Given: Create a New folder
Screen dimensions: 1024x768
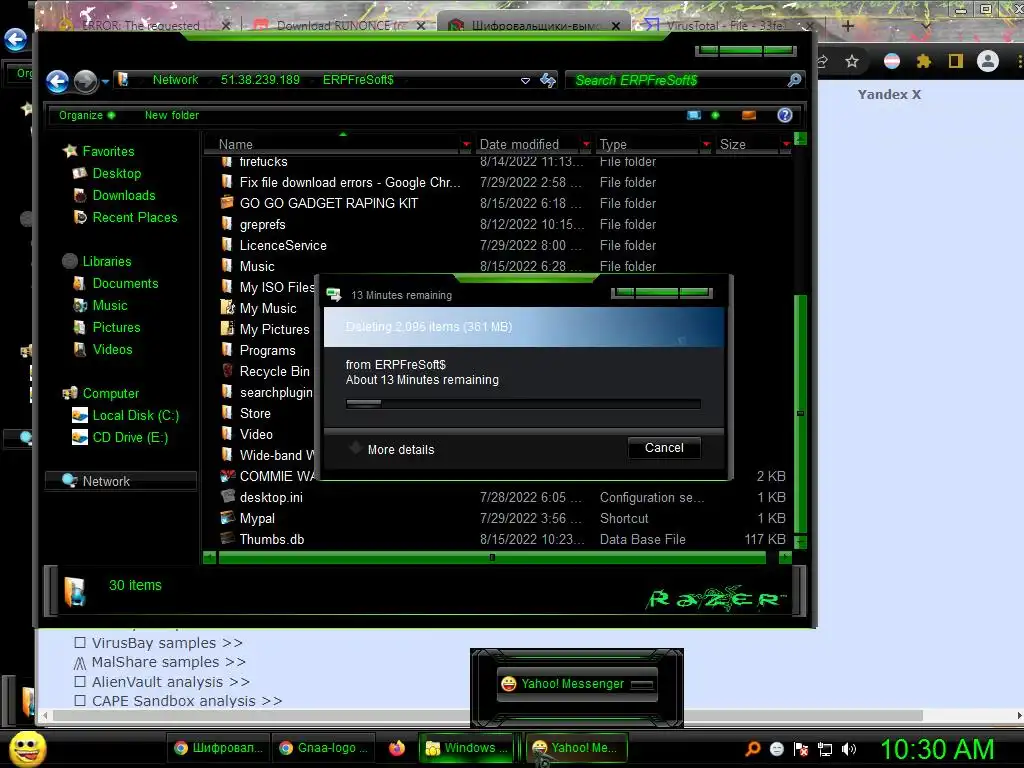Looking at the screenshot, I should pos(172,116).
